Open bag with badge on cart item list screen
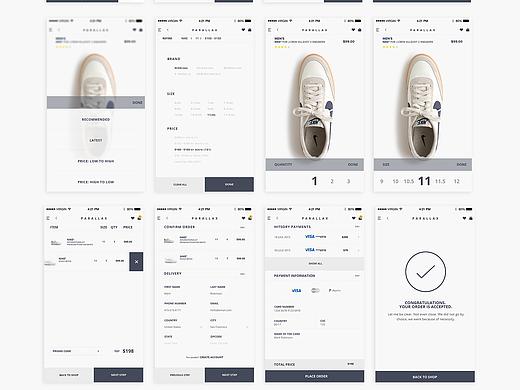Screen dimensions: 520x390 coord(139,218)
